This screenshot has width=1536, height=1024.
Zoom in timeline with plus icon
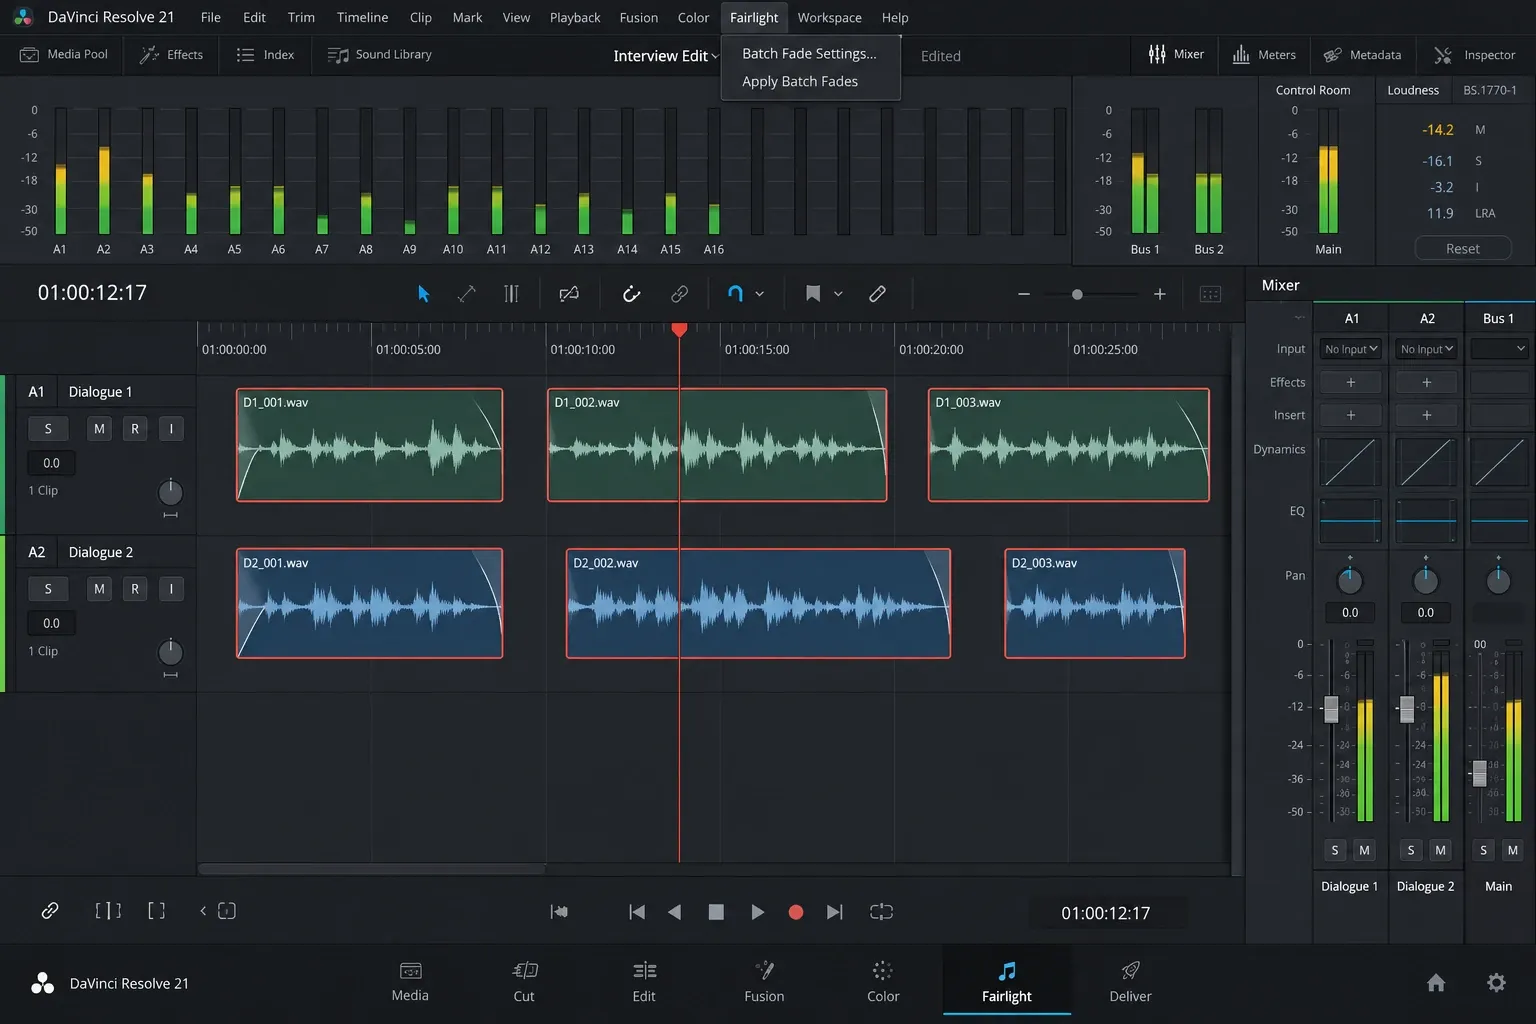pyautogui.click(x=1160, y=294)
